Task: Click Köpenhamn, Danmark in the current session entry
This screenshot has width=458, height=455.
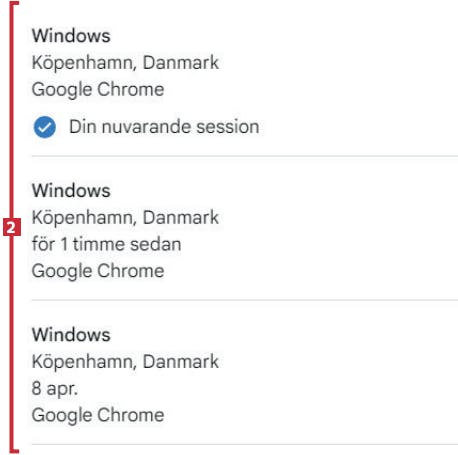Action: (x=125, y=63)
